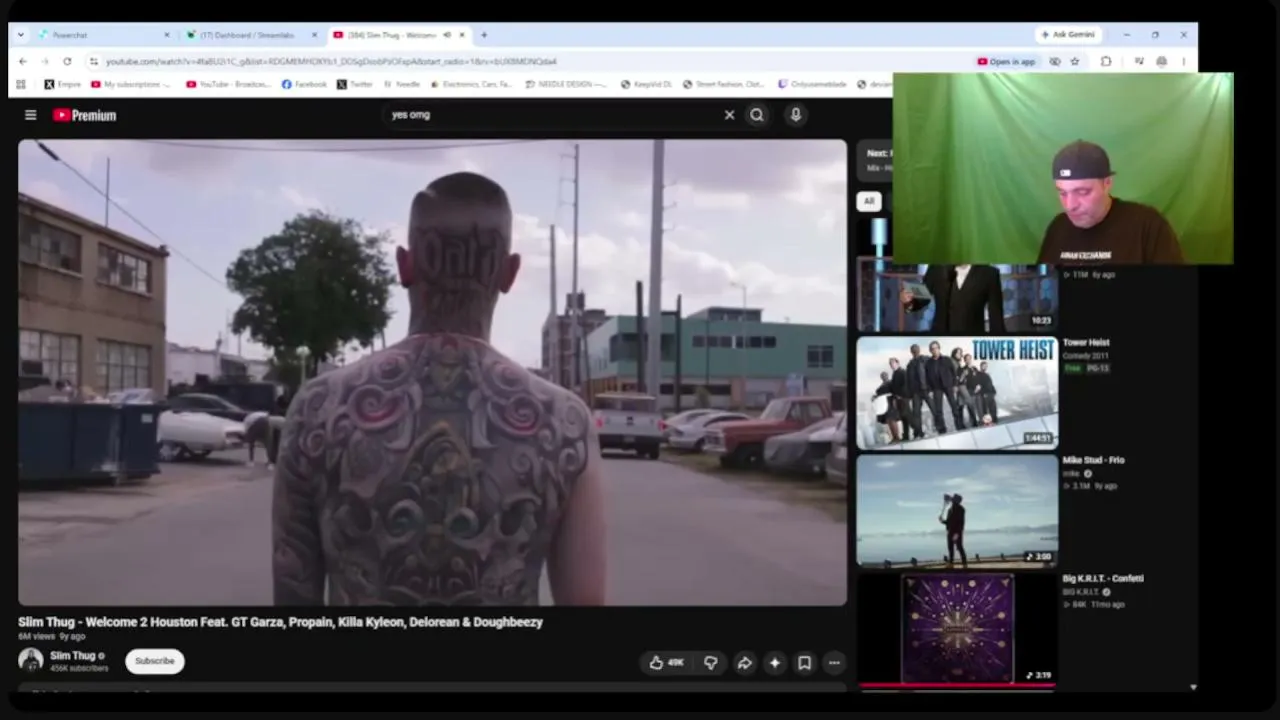Open the Tower Heist movie thumbnail
Image resolution: width=1280 pixels, height=720 pixels.
[957, 392]
